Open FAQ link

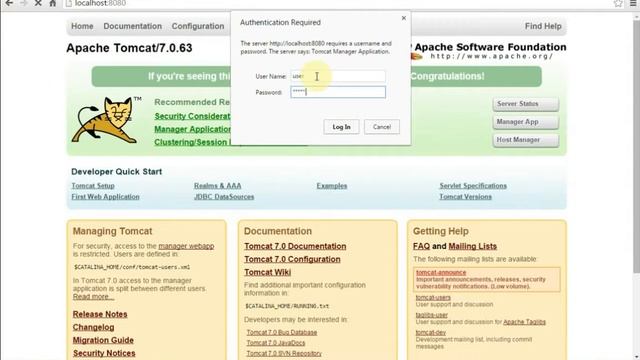421,246
